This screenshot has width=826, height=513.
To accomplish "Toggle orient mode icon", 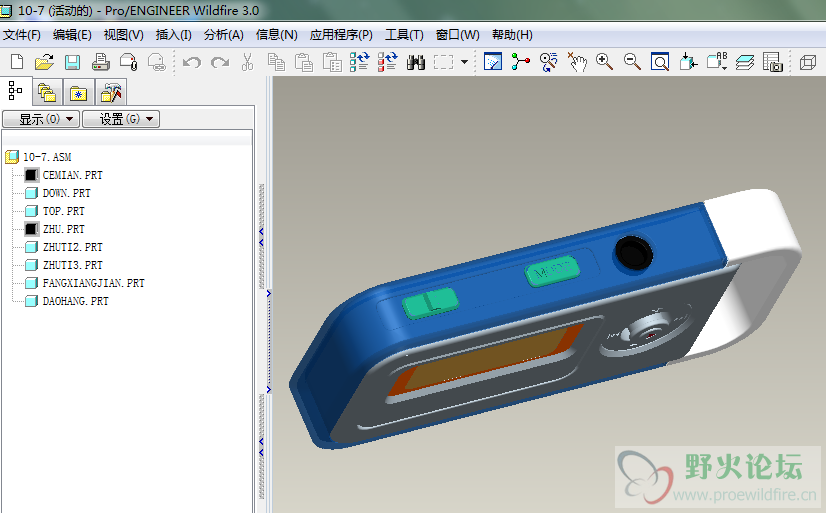I will click(x=548, y=62).
